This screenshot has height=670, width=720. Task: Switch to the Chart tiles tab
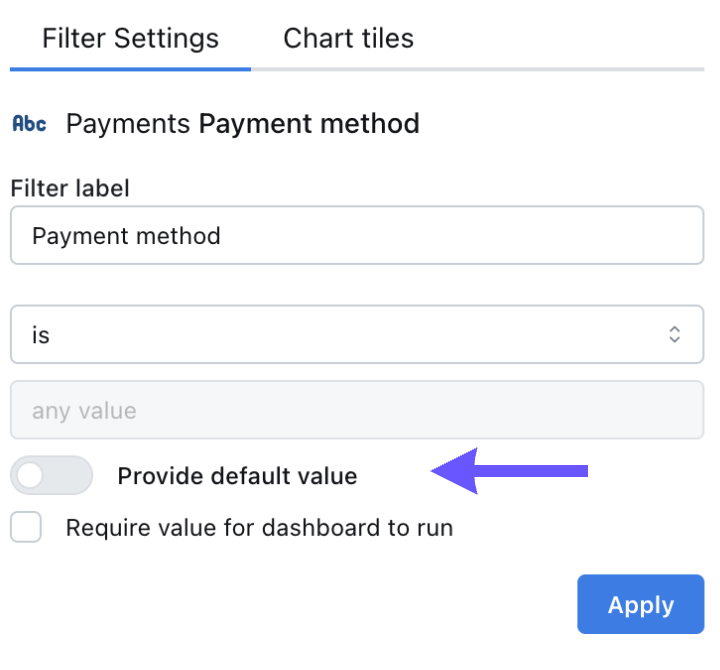[349, 38]
